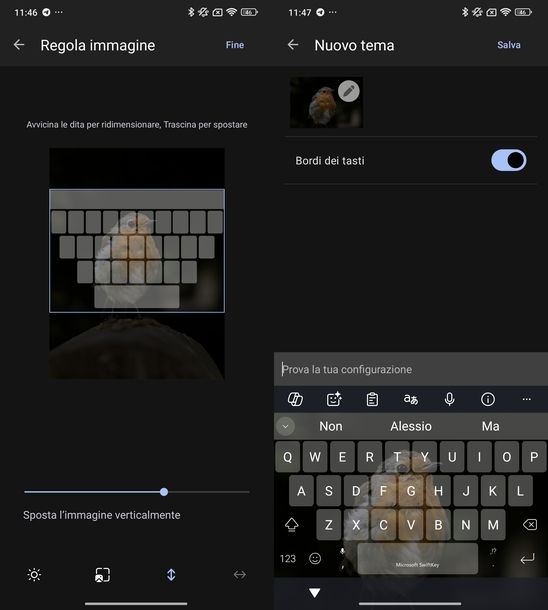Tap the change image icon

(x=103, y=575)
